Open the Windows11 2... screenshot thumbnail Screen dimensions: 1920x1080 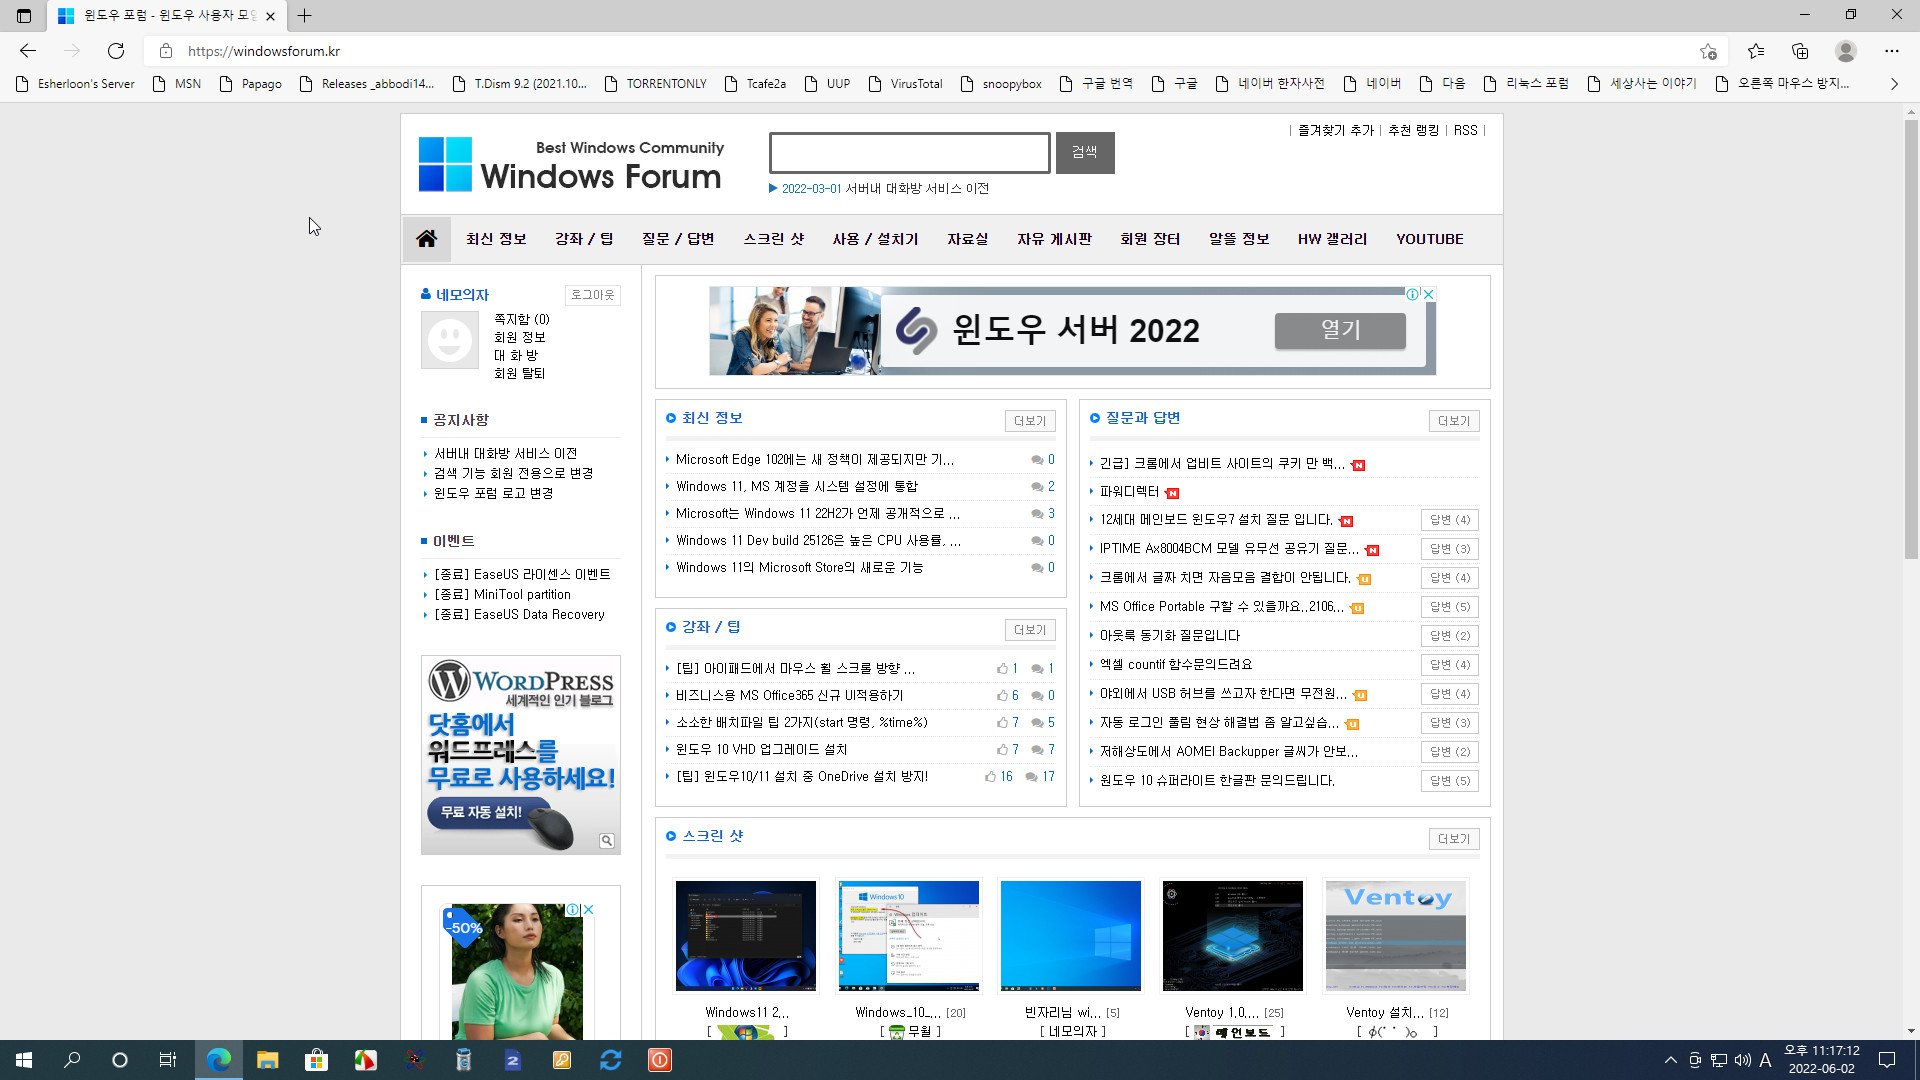[746, 936]
